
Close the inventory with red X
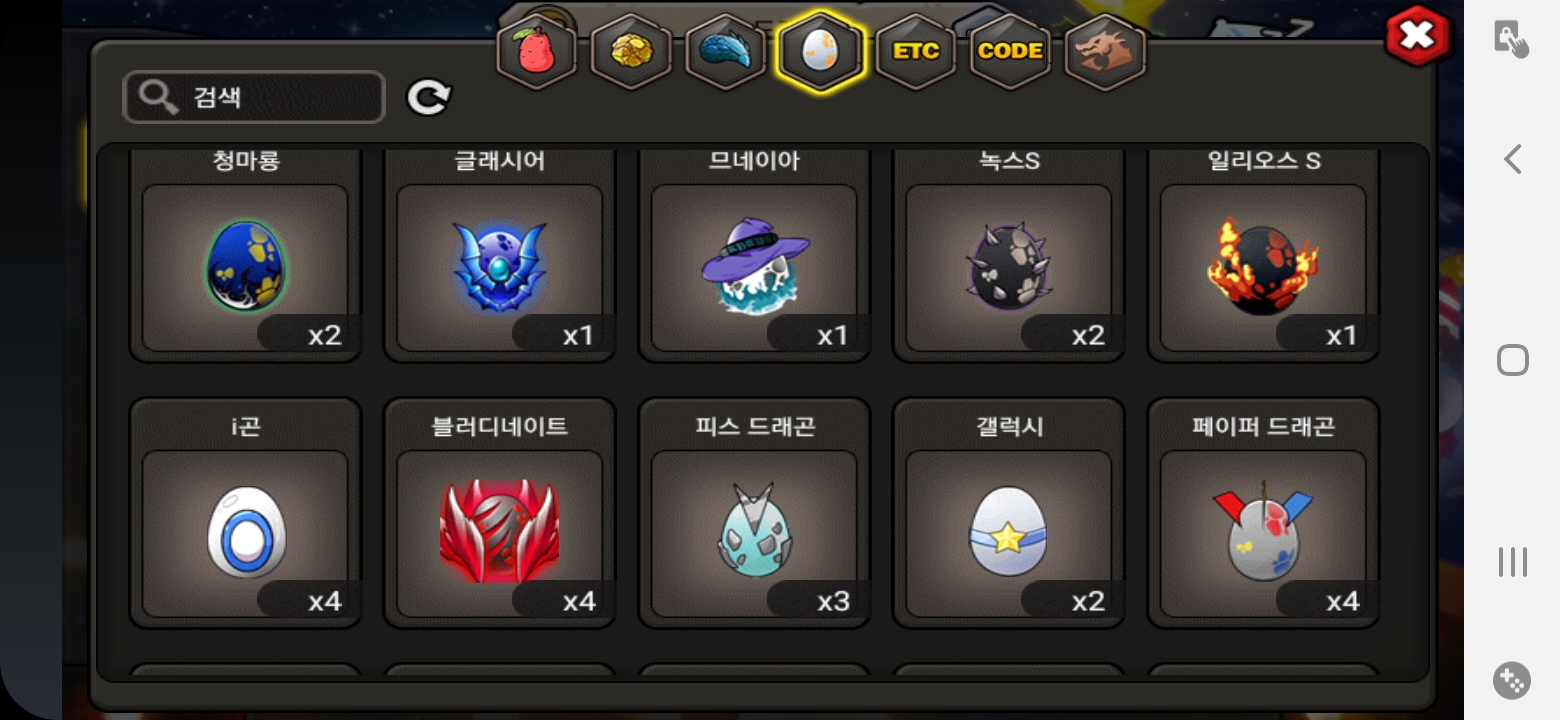click(x=1417, y=37)
